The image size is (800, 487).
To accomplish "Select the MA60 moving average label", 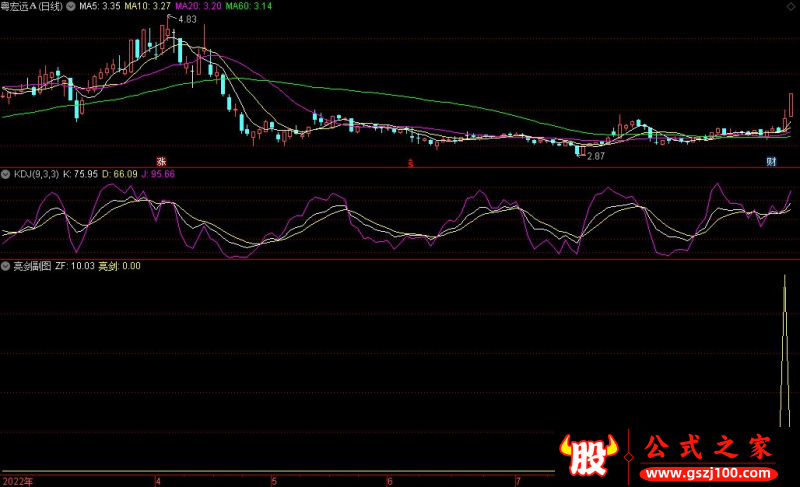I will (249, 6).
